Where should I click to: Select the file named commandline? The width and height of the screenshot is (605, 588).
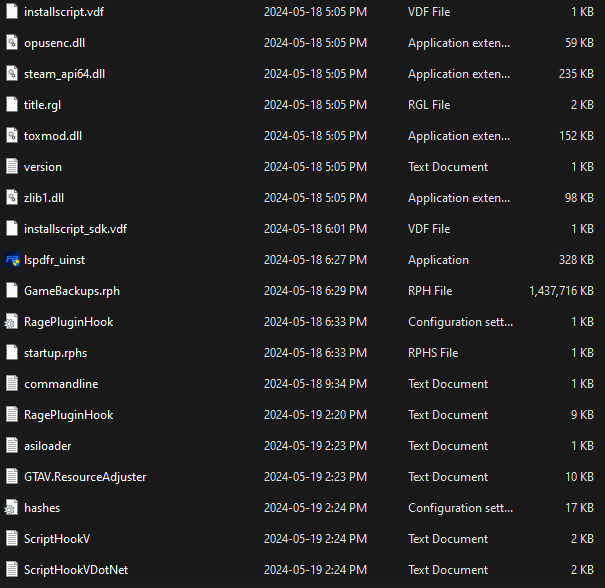pyautogui.click(x=61, y=384)
